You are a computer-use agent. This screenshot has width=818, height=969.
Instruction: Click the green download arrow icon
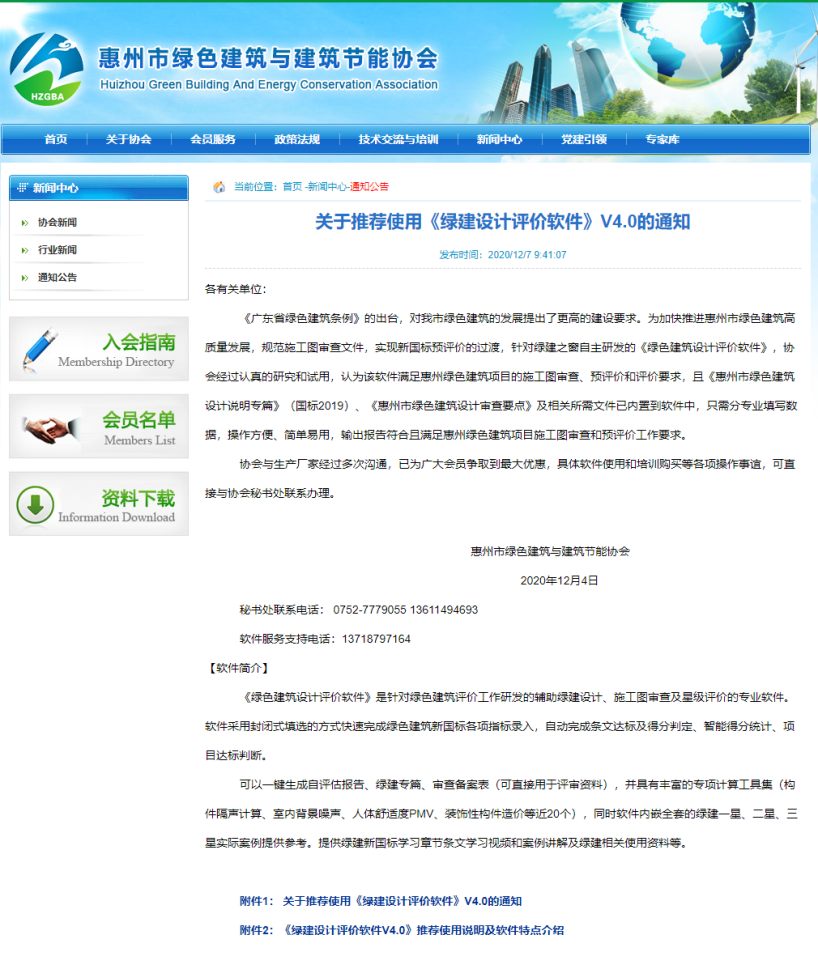(x=35, y=504)
